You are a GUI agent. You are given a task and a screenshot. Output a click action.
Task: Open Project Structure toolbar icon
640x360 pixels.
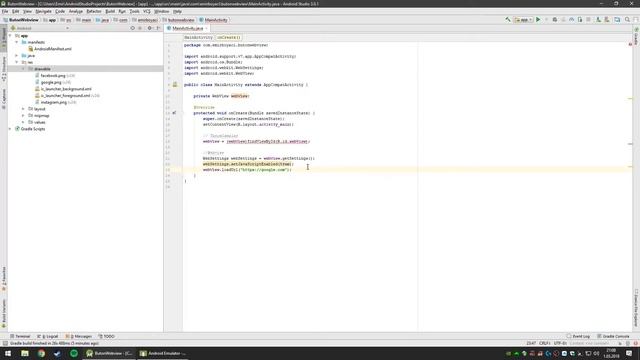pos(617,20)
